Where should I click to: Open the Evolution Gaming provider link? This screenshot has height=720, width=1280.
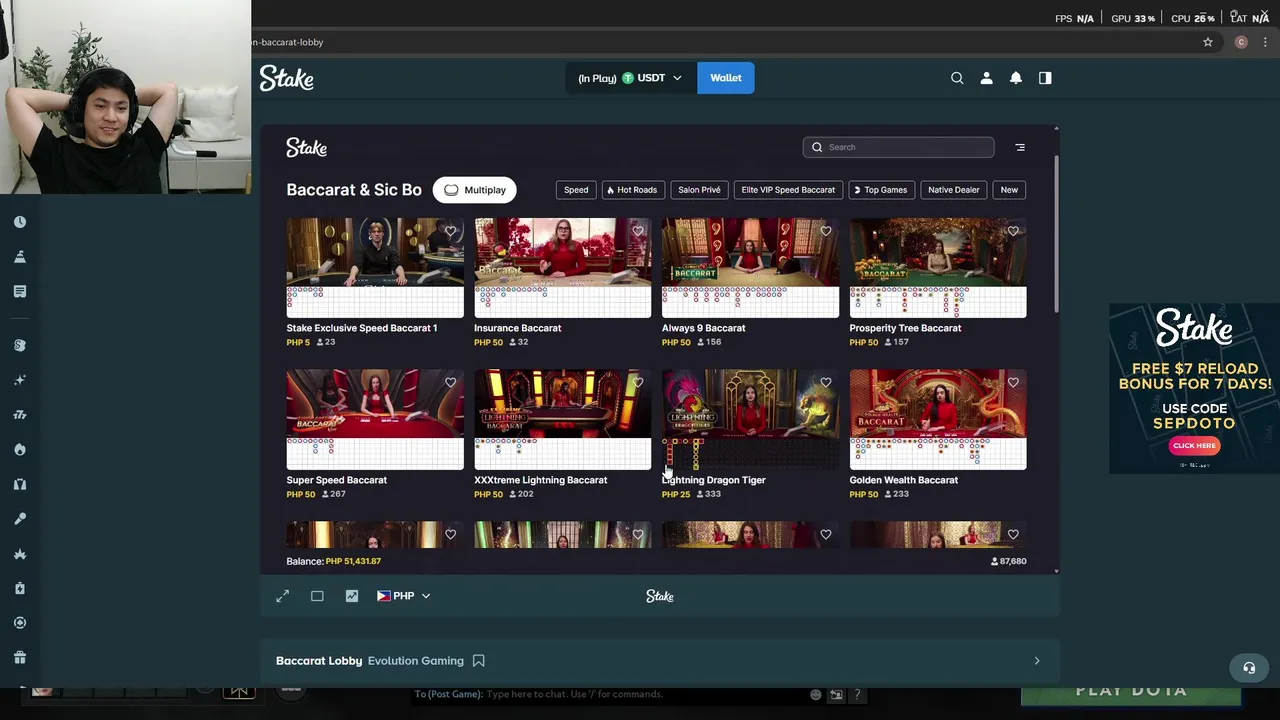(x=416, y=661)
